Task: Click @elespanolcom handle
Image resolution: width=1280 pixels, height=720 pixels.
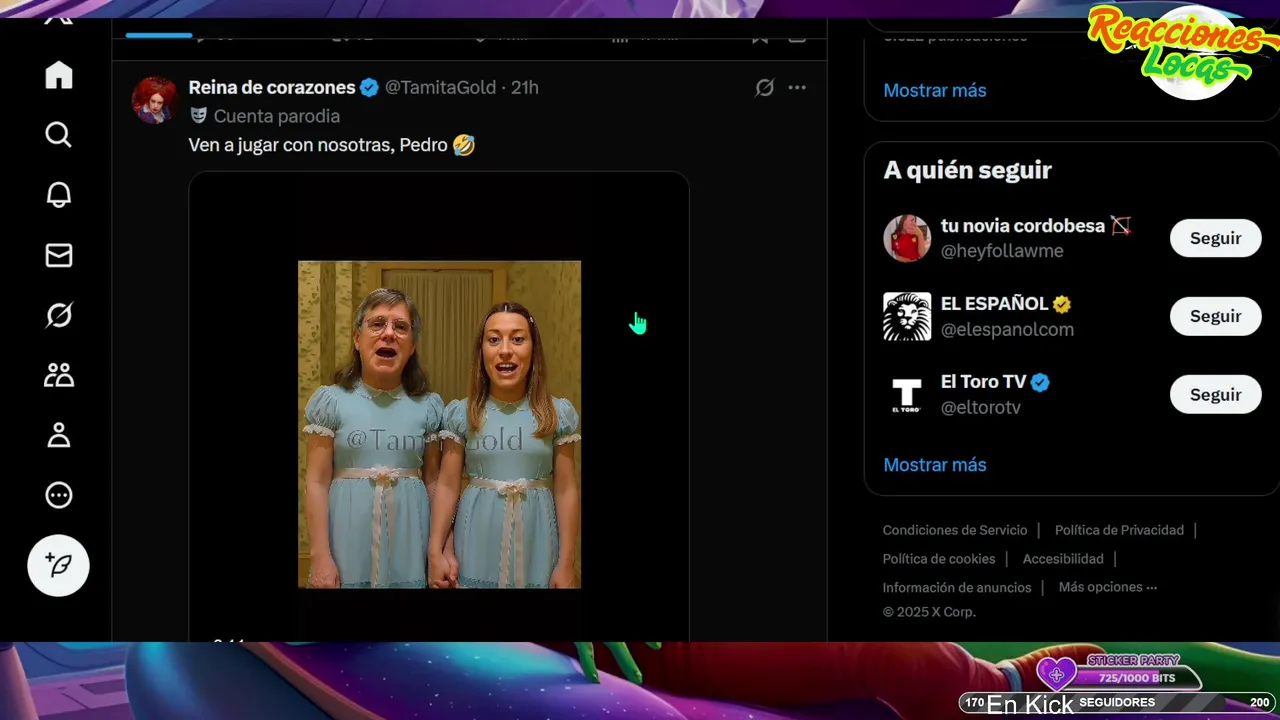Action: click(x=1007, y=329)
